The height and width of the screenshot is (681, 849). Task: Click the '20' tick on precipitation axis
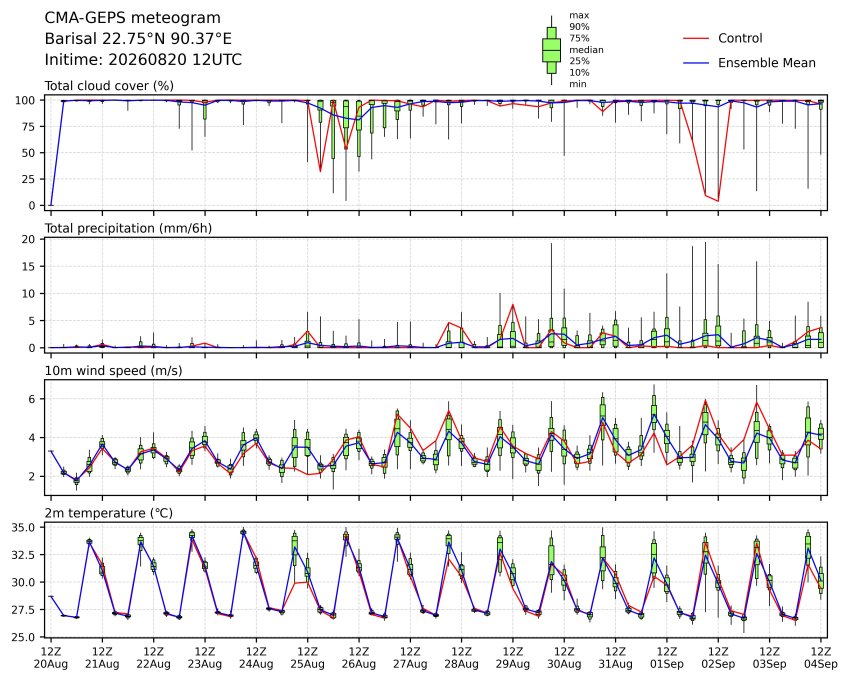click(x=29, y=239)
